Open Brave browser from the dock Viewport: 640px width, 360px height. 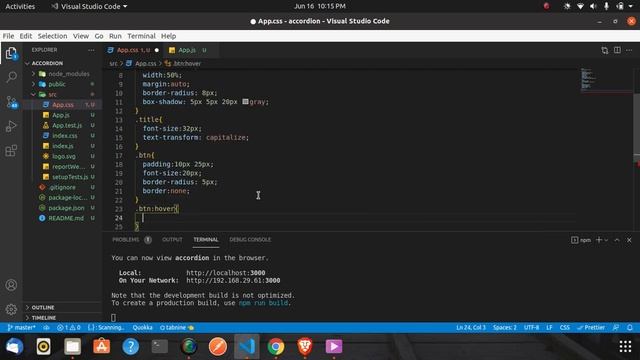tap(305, 347)
